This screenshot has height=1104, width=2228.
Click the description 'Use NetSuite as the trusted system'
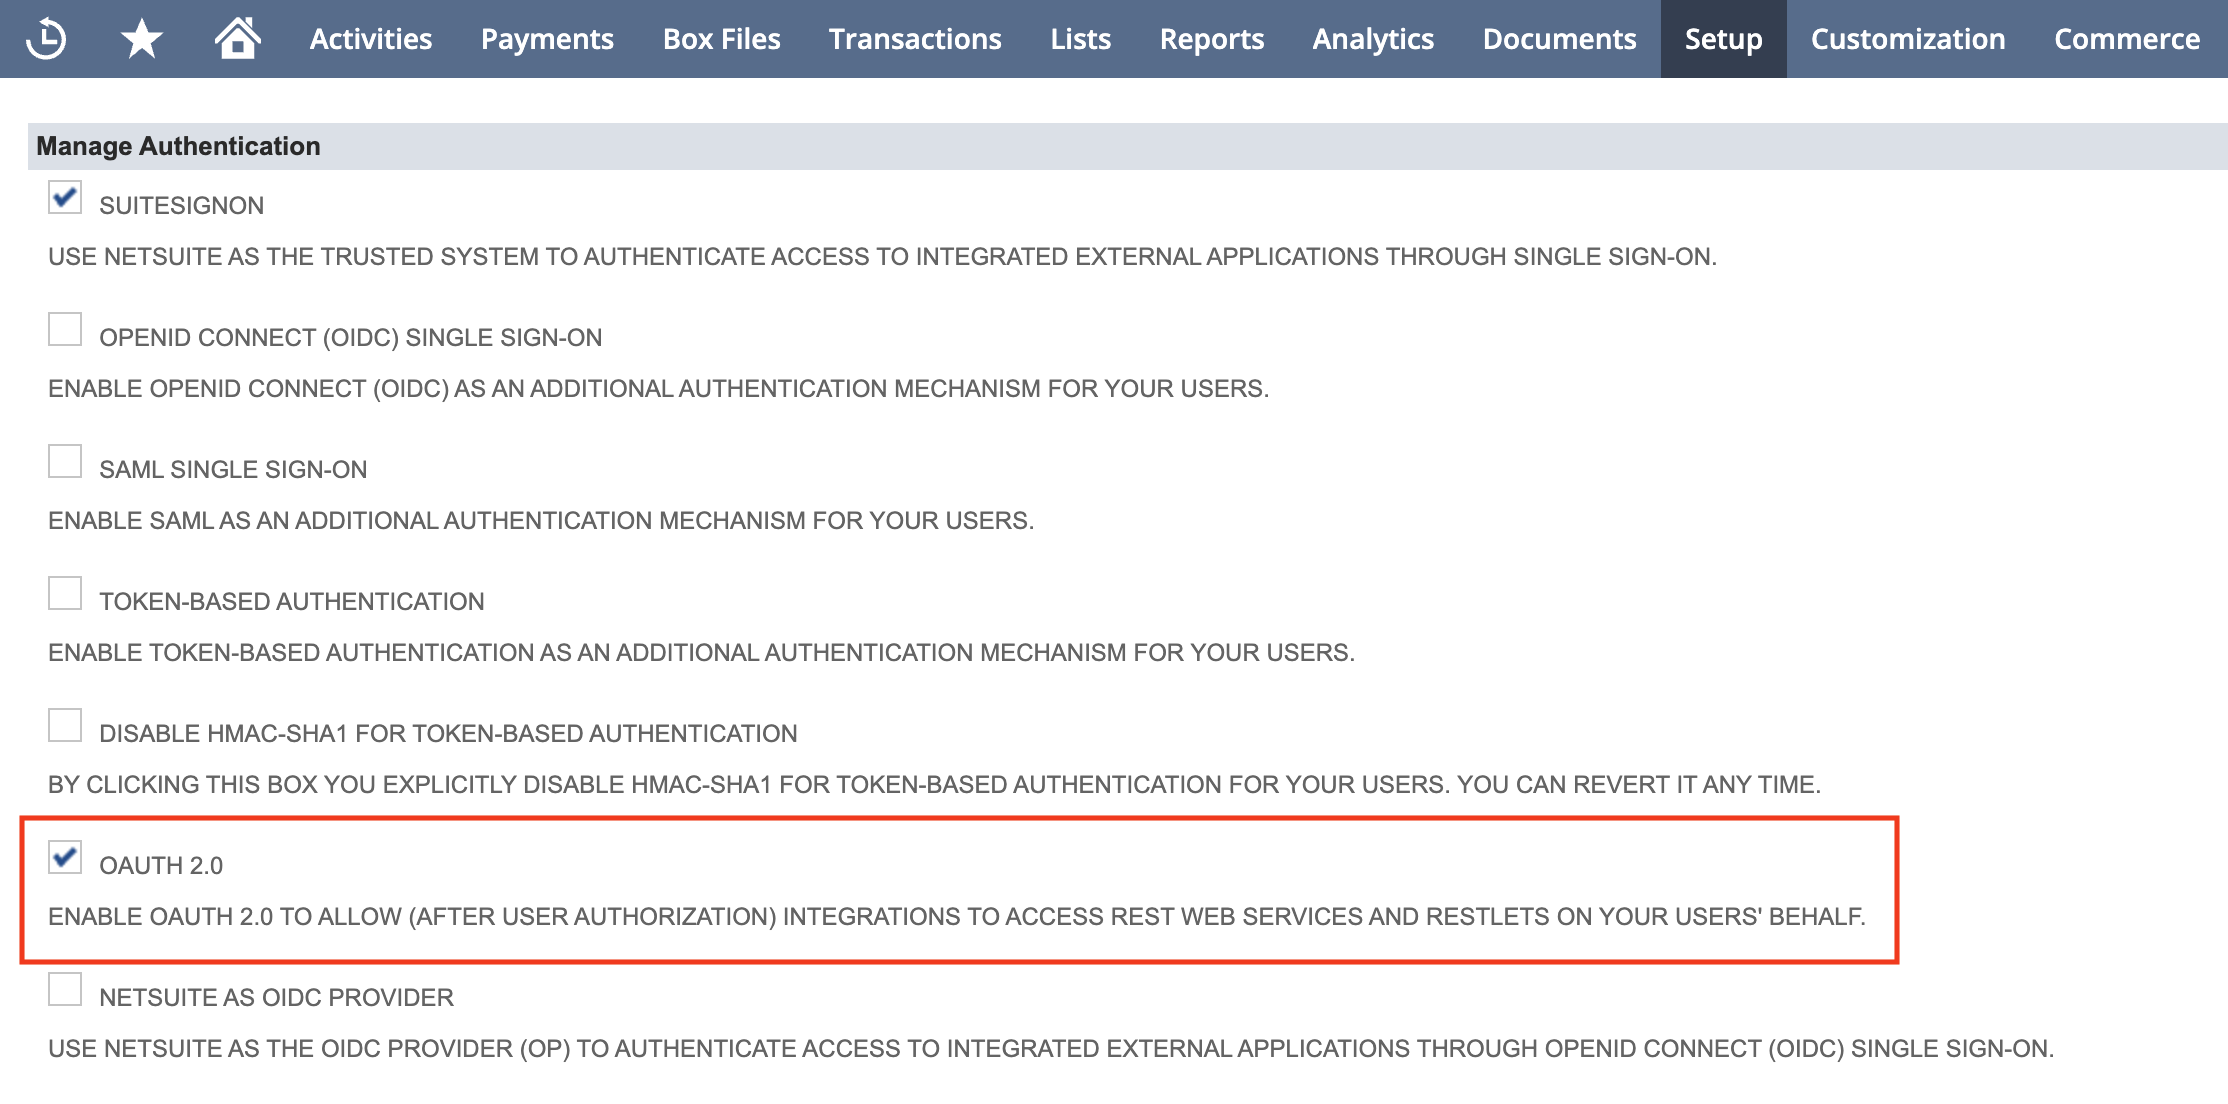tap(883, 257)
